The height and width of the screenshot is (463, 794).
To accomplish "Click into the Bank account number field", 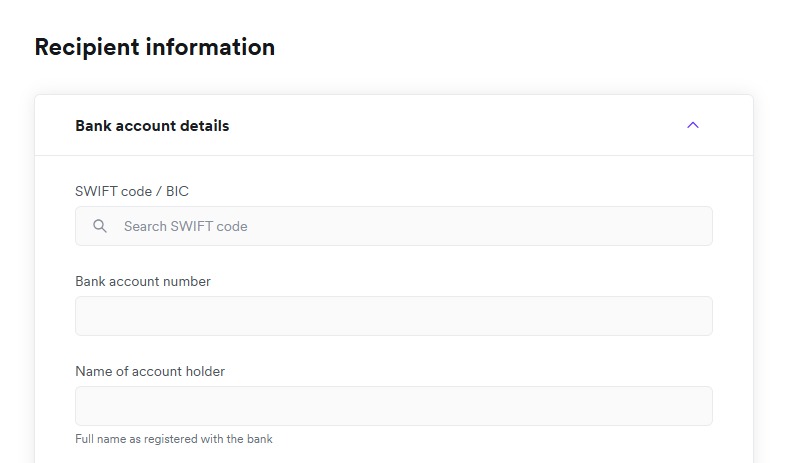I will click(x=393, y=316).
